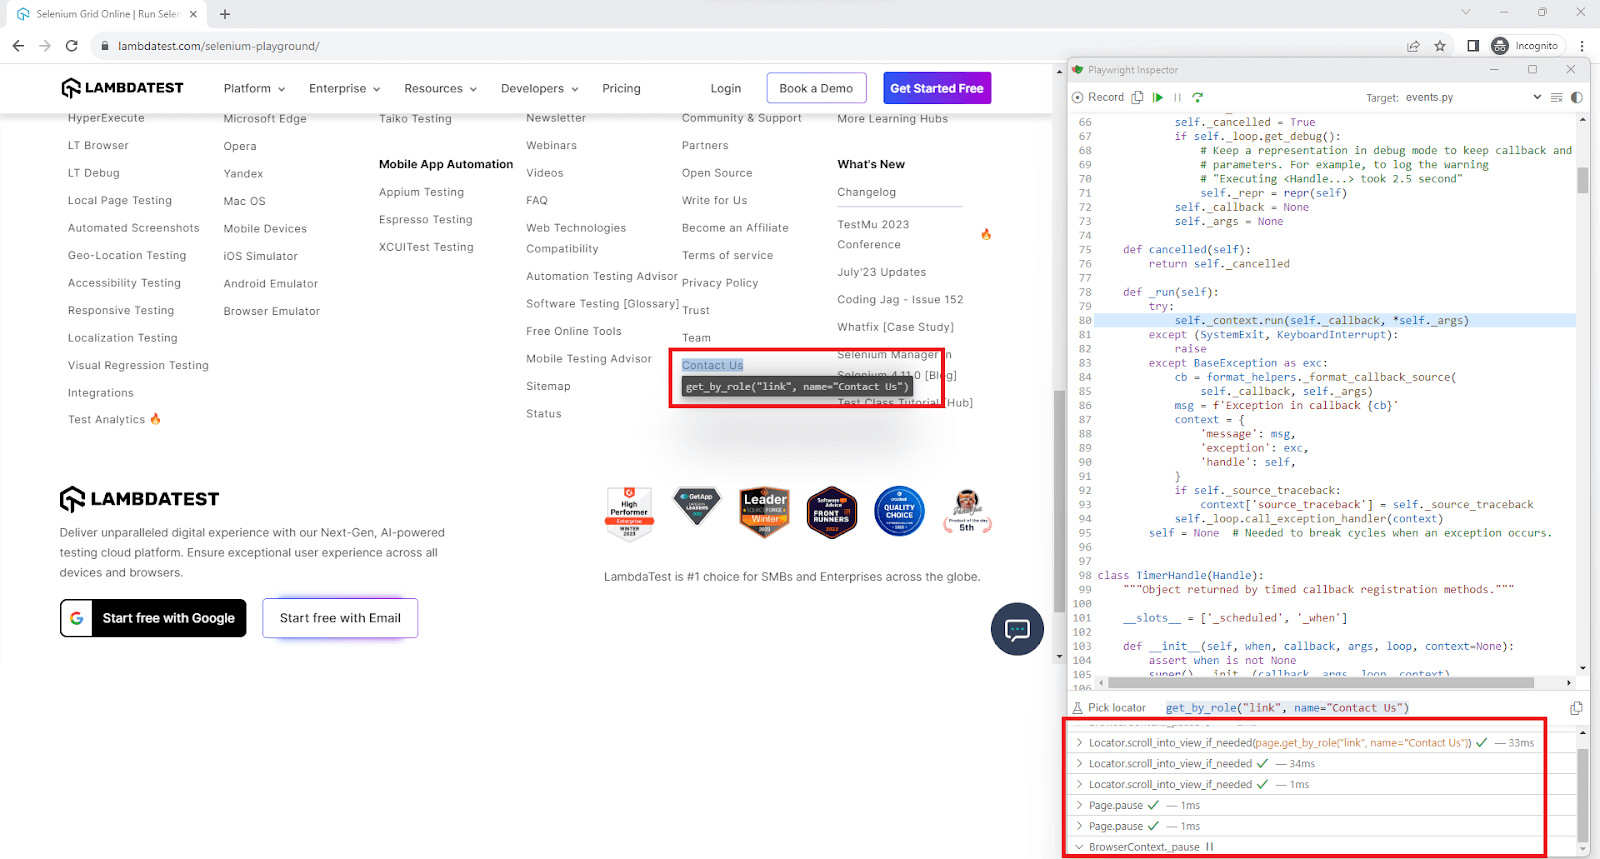Open the chat support bubble

(1017, 629)
